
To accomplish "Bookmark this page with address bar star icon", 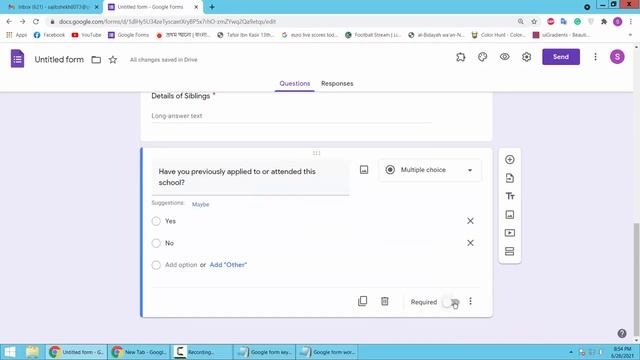I will pos(534,21).
